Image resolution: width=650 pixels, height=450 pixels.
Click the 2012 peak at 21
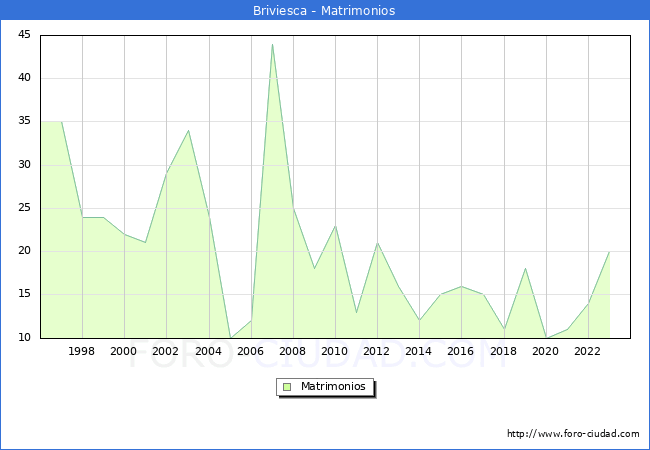click(x=377, y=243)
